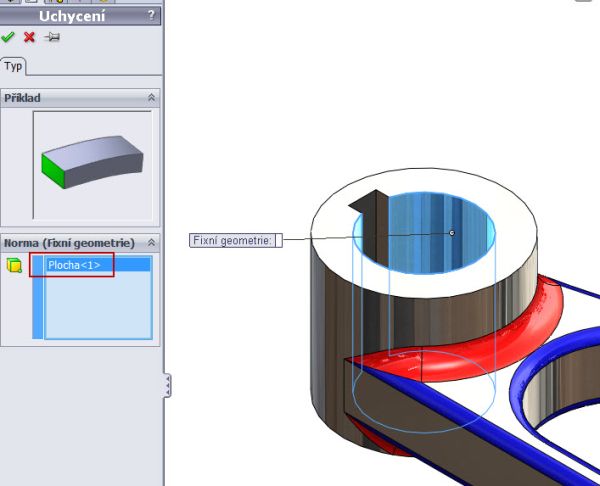Switch to the Typ tab
The width and height of the screenshot is (600, 486).
pyautogui.click(x=14, y=66)
